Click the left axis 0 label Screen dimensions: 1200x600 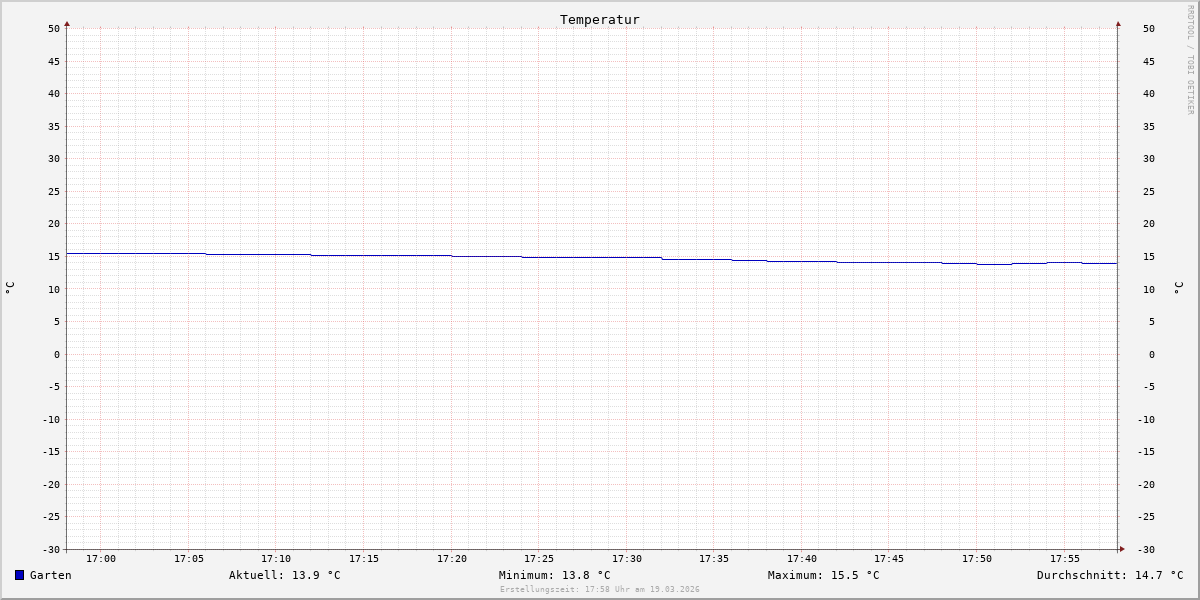(x=57, y=354)
